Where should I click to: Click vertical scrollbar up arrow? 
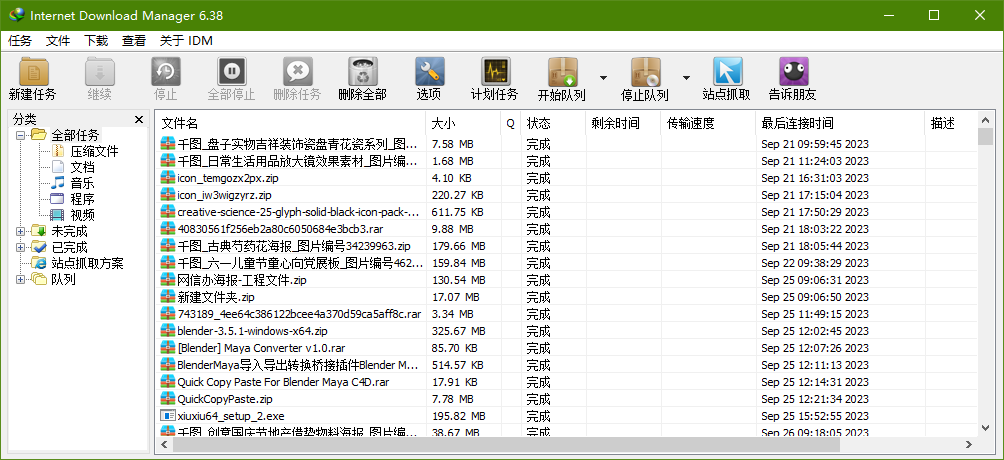click(985, 120)
